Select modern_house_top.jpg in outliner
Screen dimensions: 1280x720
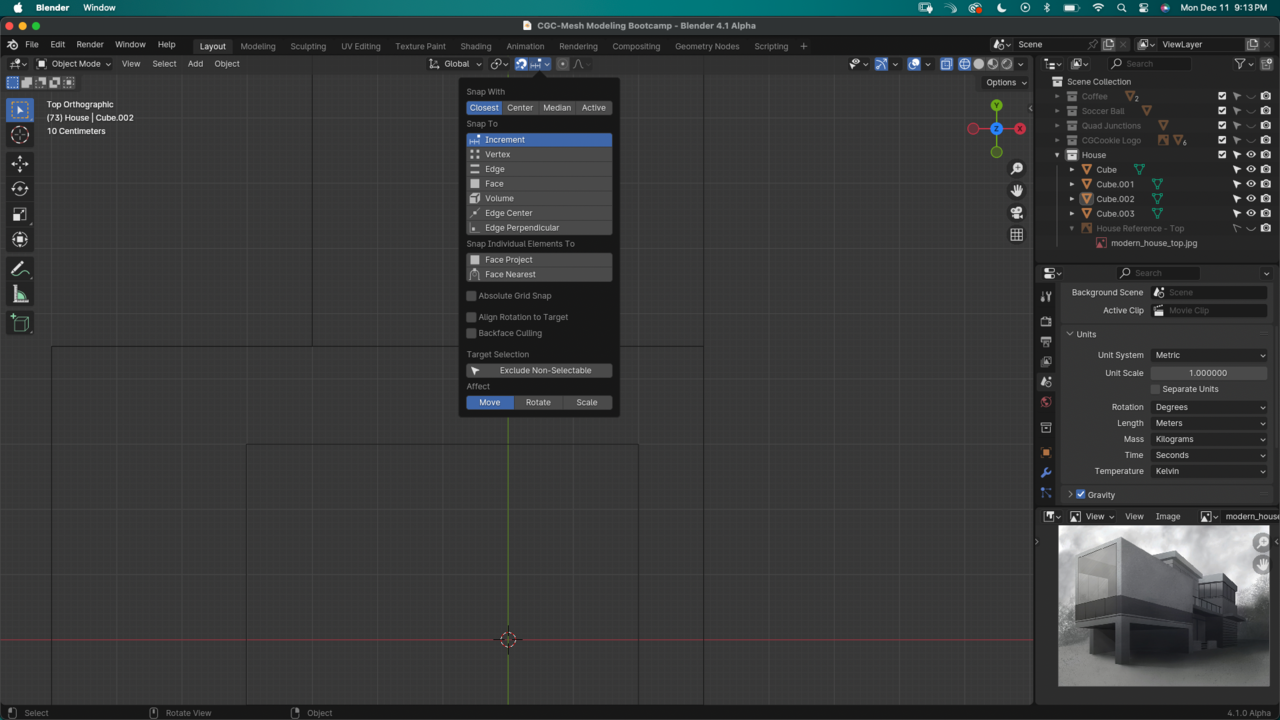pos(1153,243)
